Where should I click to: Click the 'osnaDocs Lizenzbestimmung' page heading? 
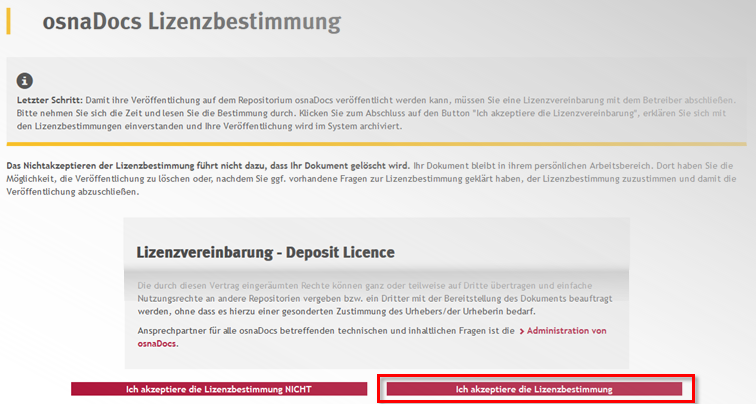tap(191, 22)
